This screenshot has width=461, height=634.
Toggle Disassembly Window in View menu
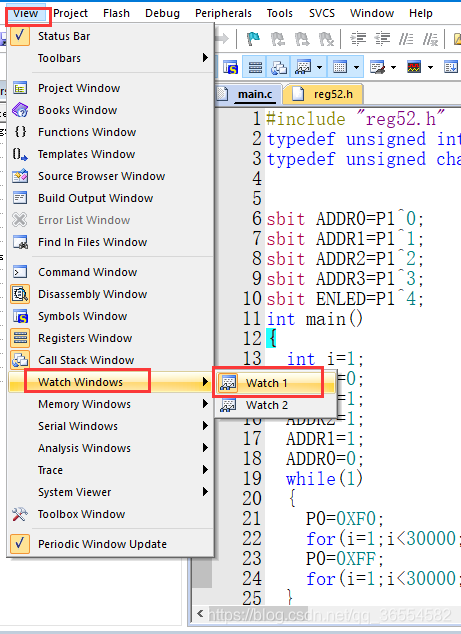(x=110, y=294)
